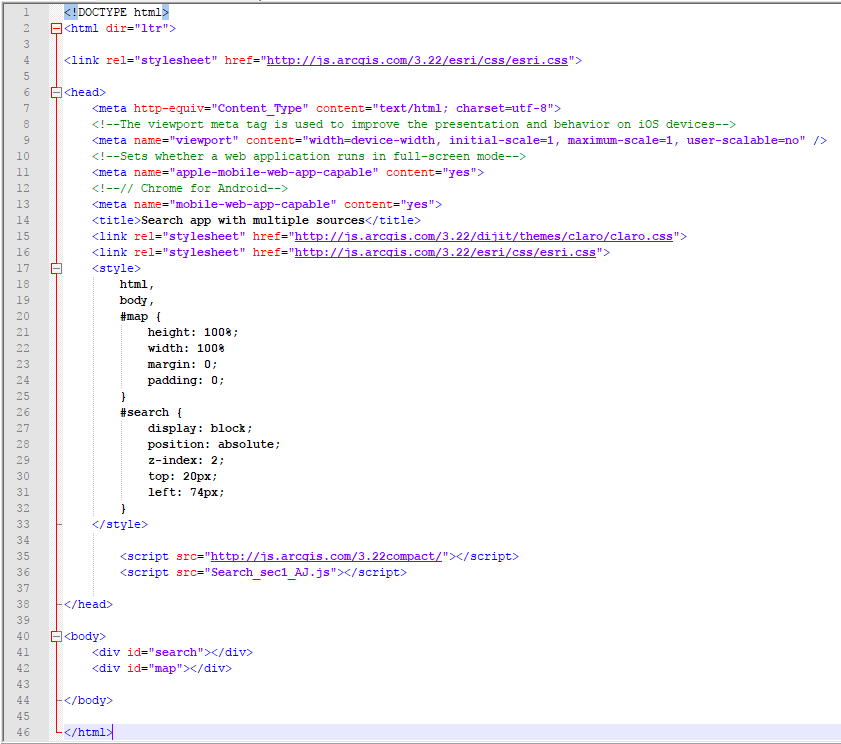841x744 pixels.
Task: Click 'z-index: 2;' declaration
Action: [x=186, y=460]
